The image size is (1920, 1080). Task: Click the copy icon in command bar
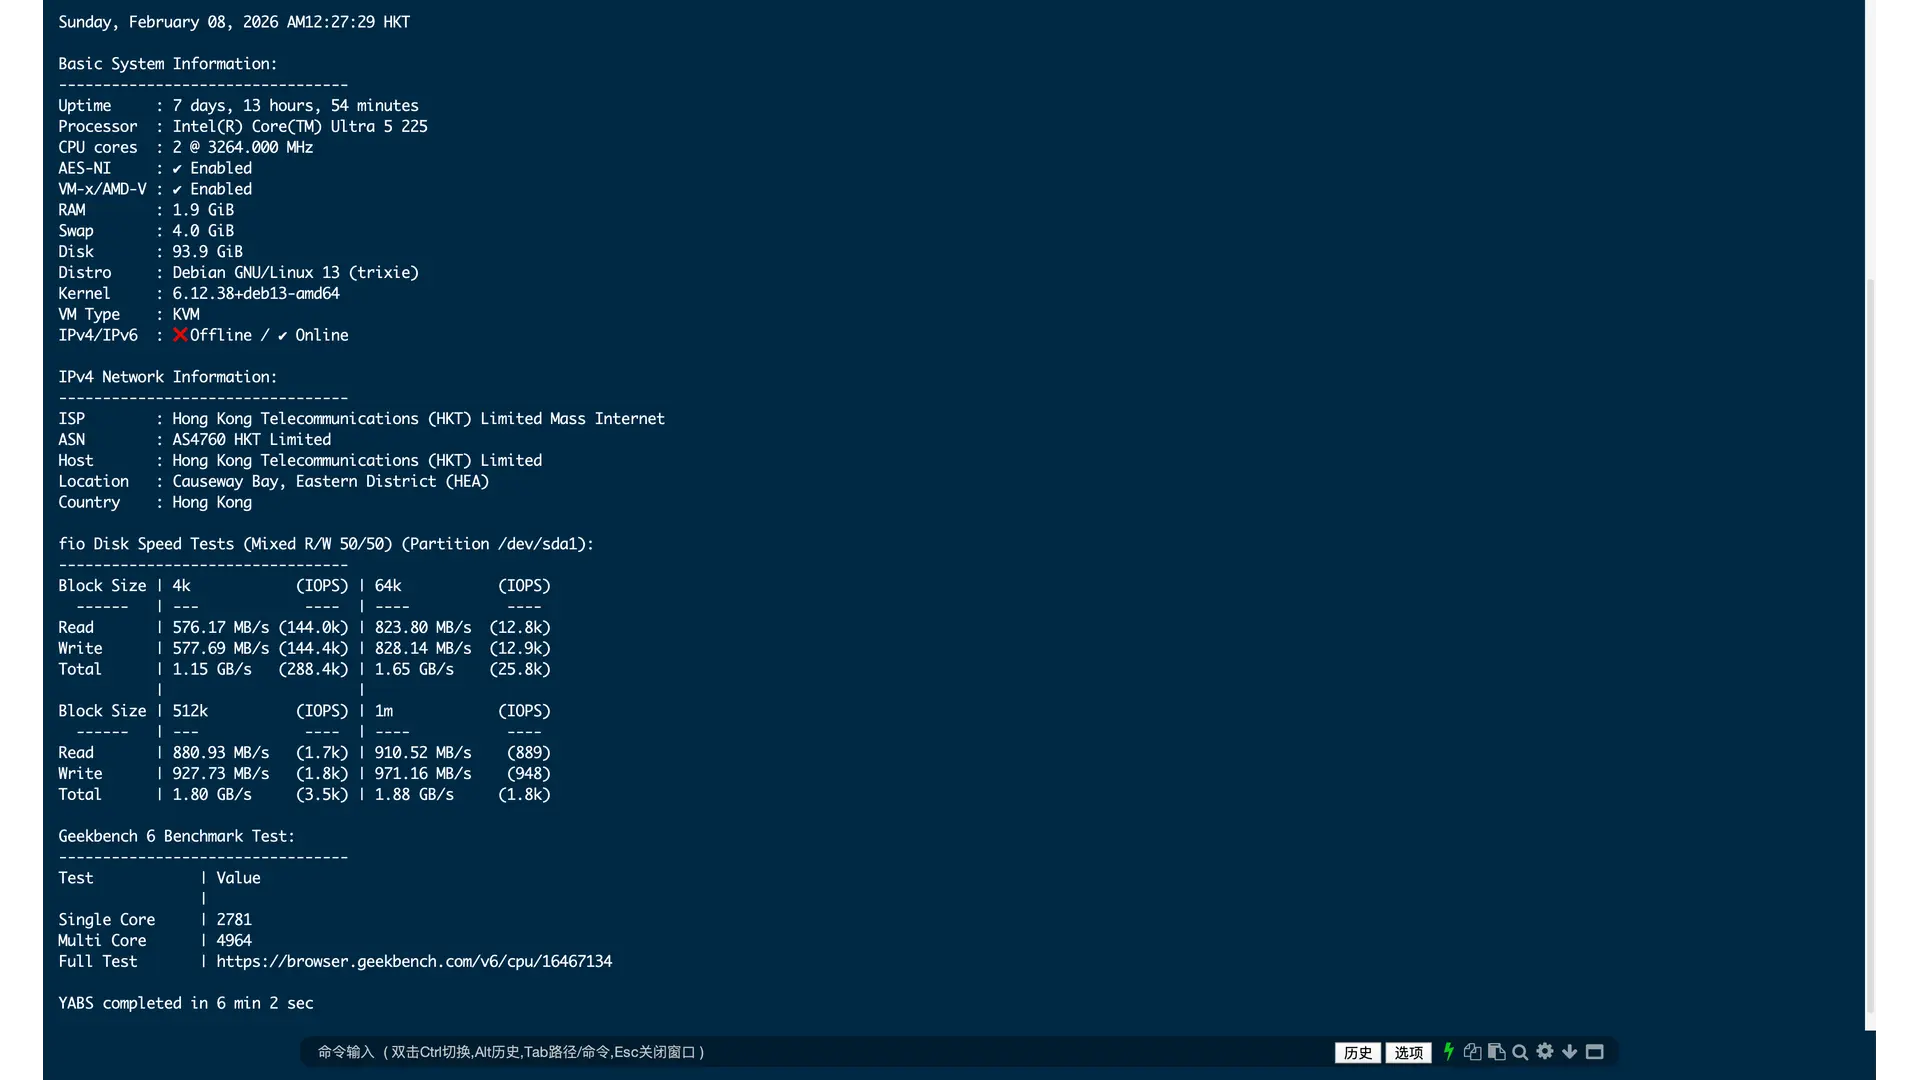[1472, 1051]
